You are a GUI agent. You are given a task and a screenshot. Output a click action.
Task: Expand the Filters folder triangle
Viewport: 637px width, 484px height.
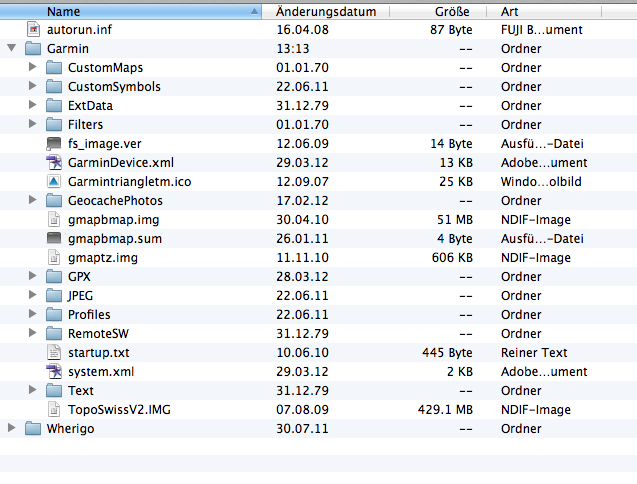(x=32, y=124)
